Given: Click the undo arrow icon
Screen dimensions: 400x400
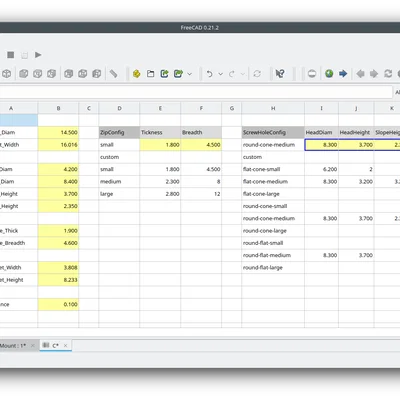Looking at the screenshot, I should [x=209, y=74].
